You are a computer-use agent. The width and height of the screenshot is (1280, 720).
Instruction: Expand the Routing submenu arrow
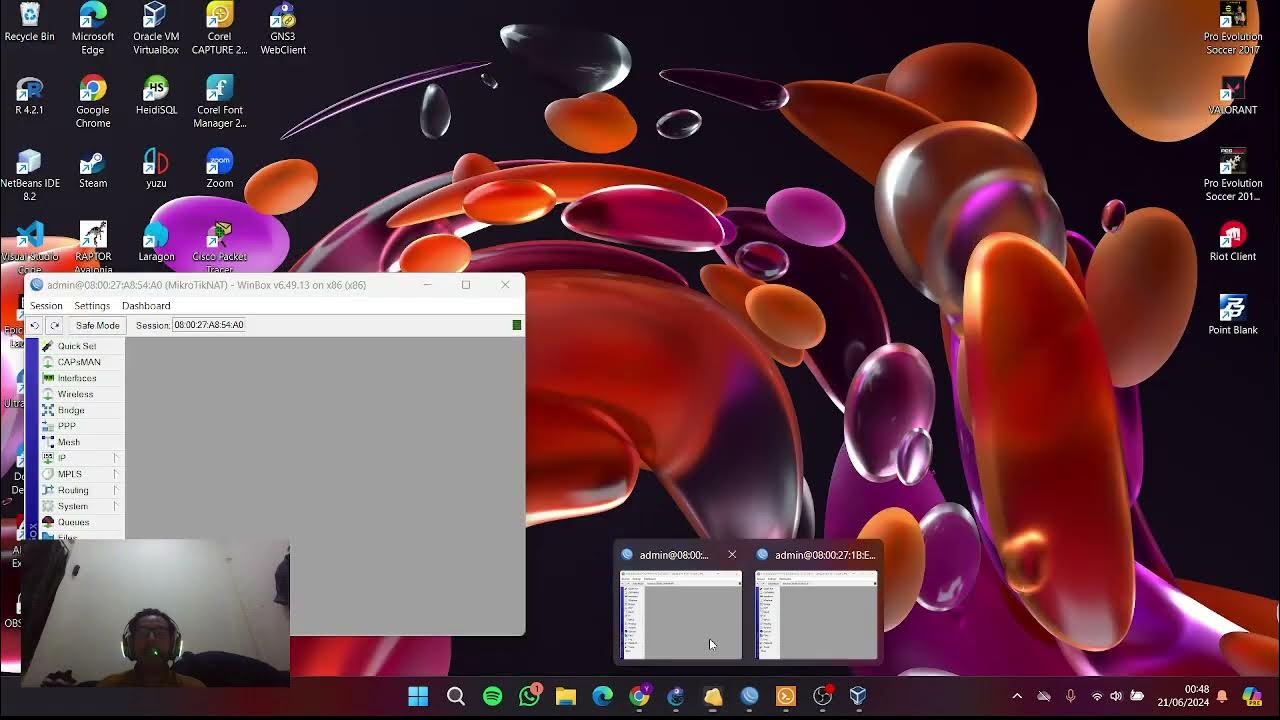click(x=115, y=490)
